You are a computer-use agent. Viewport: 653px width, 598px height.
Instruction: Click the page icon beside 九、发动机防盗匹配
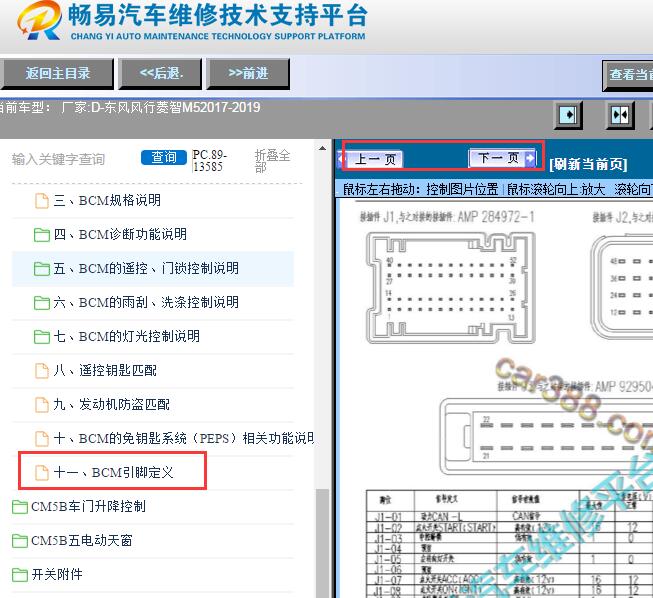41,405
